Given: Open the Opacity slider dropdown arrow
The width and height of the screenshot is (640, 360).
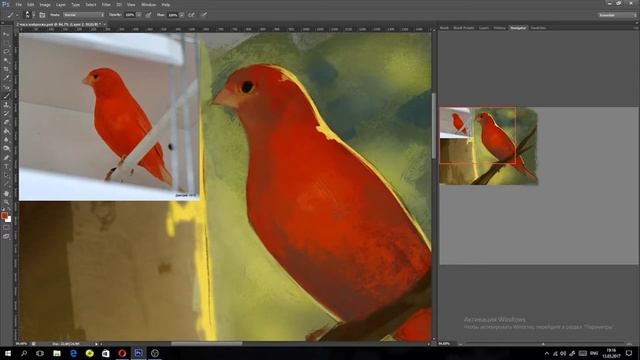Looking at the screenshot, I should pyautogui.click(x=139, y=15).
